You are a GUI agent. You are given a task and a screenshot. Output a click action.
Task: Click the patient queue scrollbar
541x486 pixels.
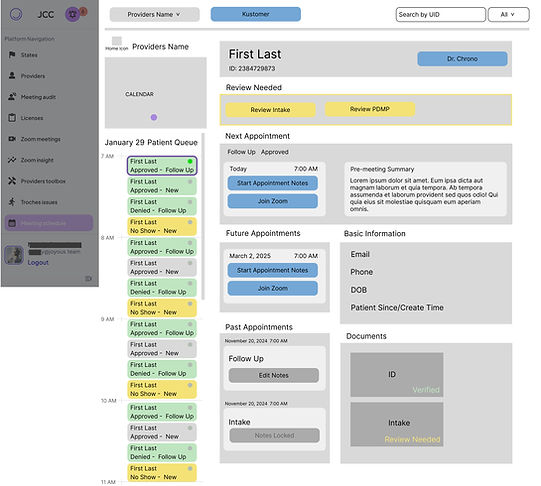(x=203, y=216)
